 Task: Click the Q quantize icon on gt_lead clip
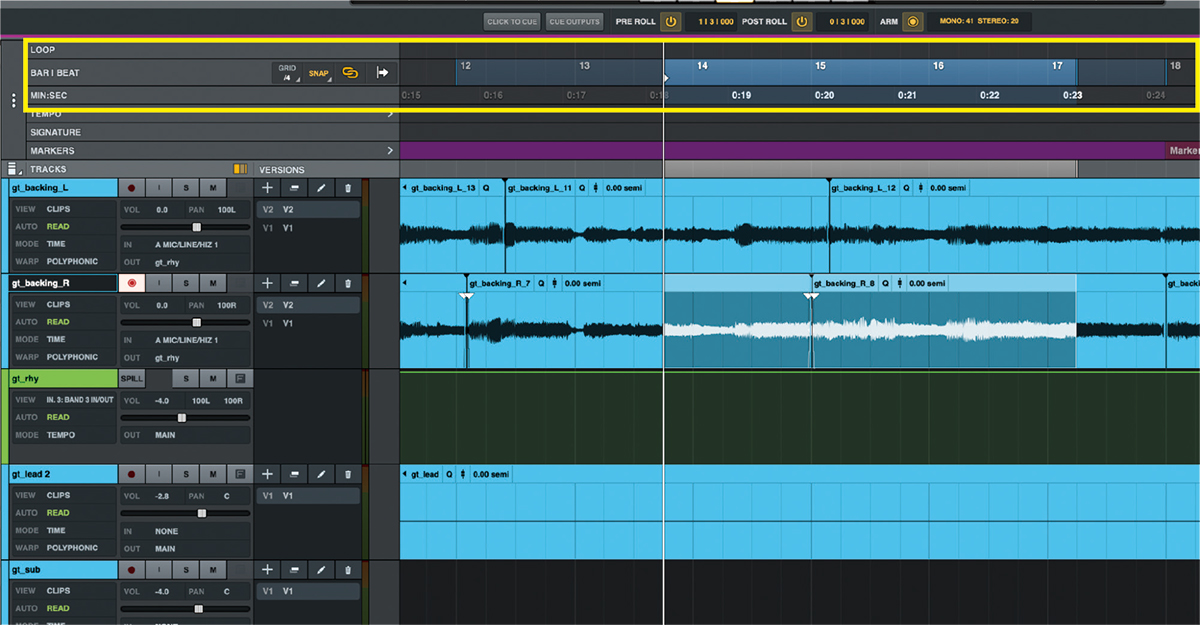(450, 474)
